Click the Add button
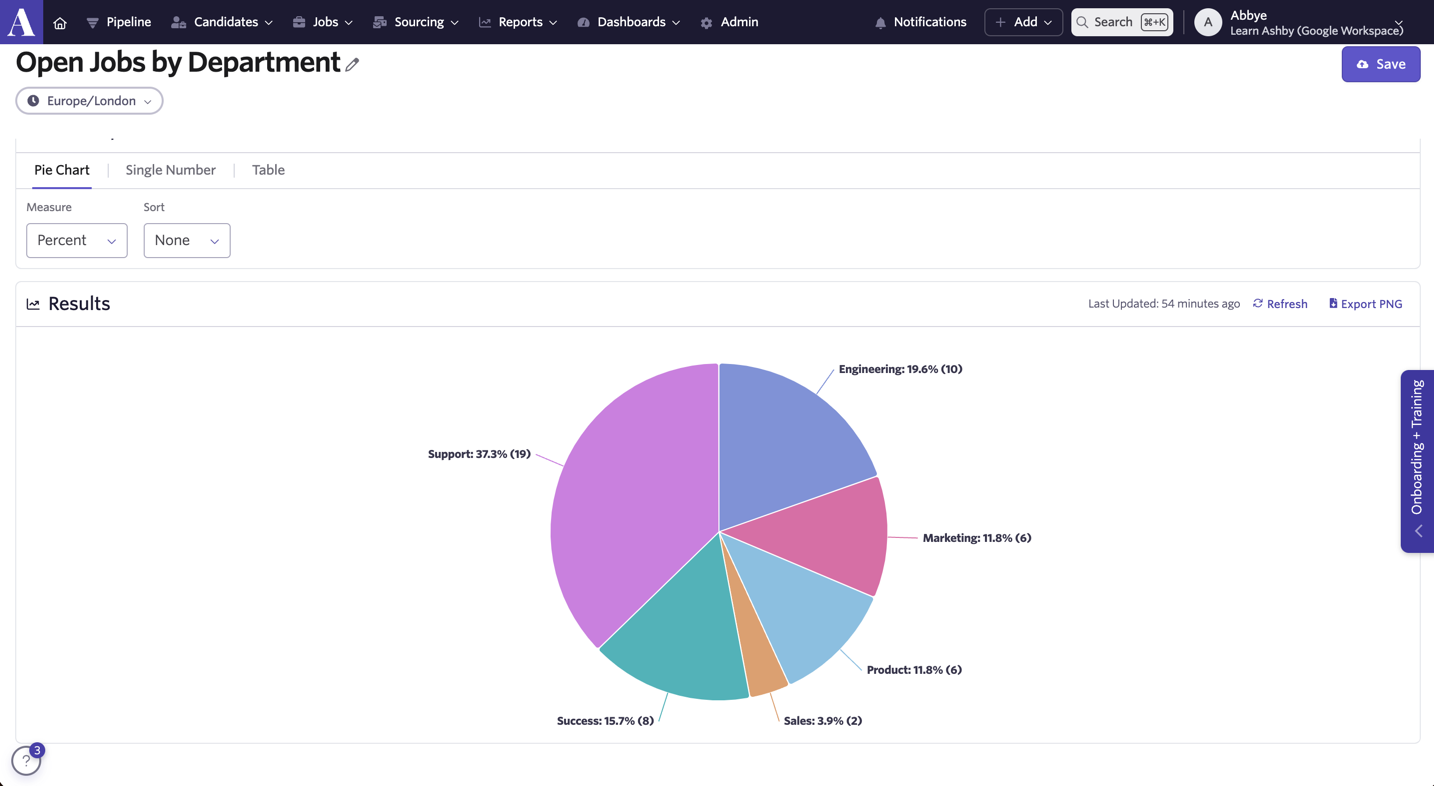Image resolution: width=1434 pixels, height=786 pixels. [x=1023, y=22]
